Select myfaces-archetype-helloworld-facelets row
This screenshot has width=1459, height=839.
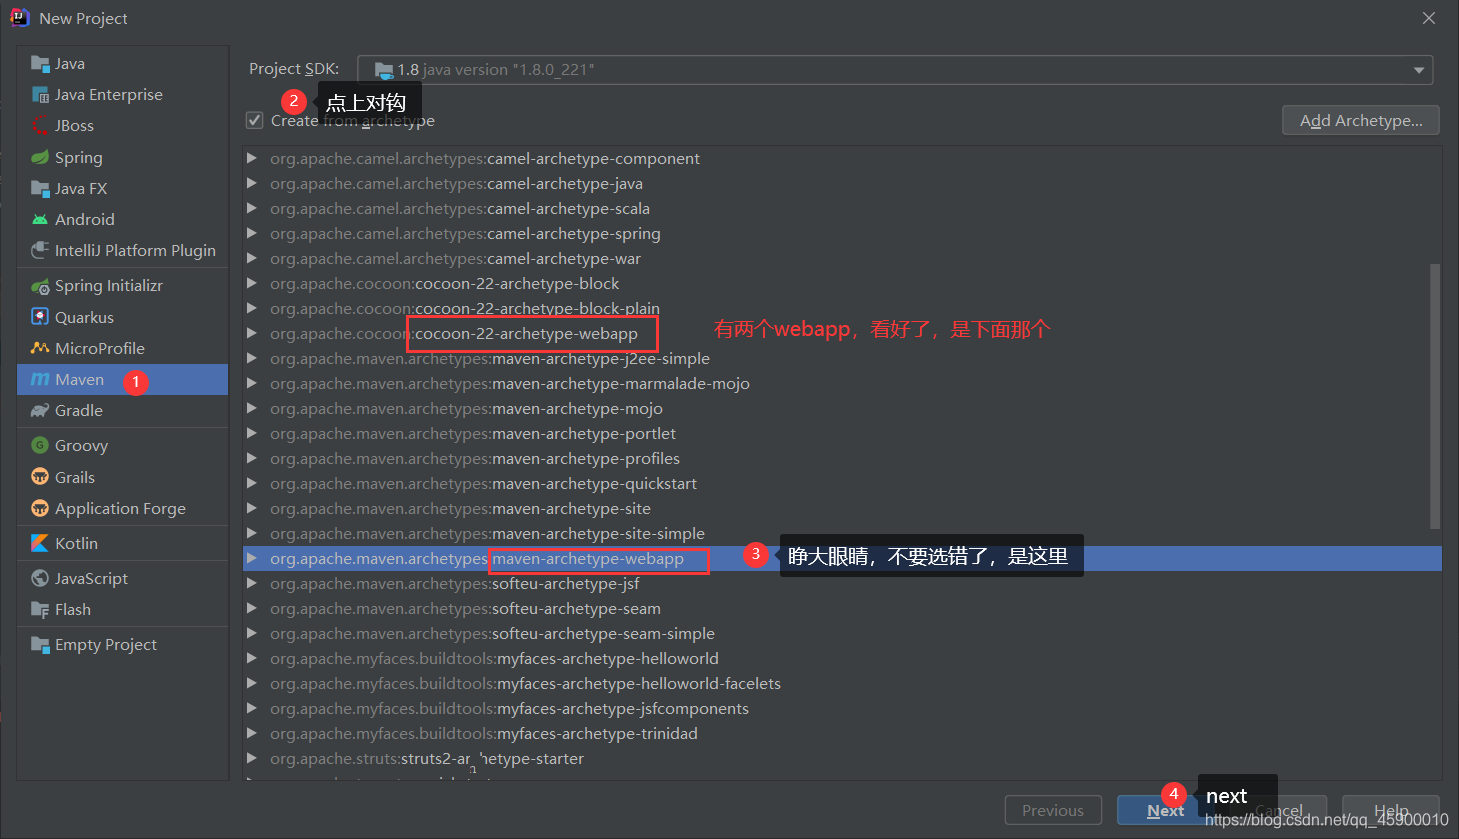[842, 683]
